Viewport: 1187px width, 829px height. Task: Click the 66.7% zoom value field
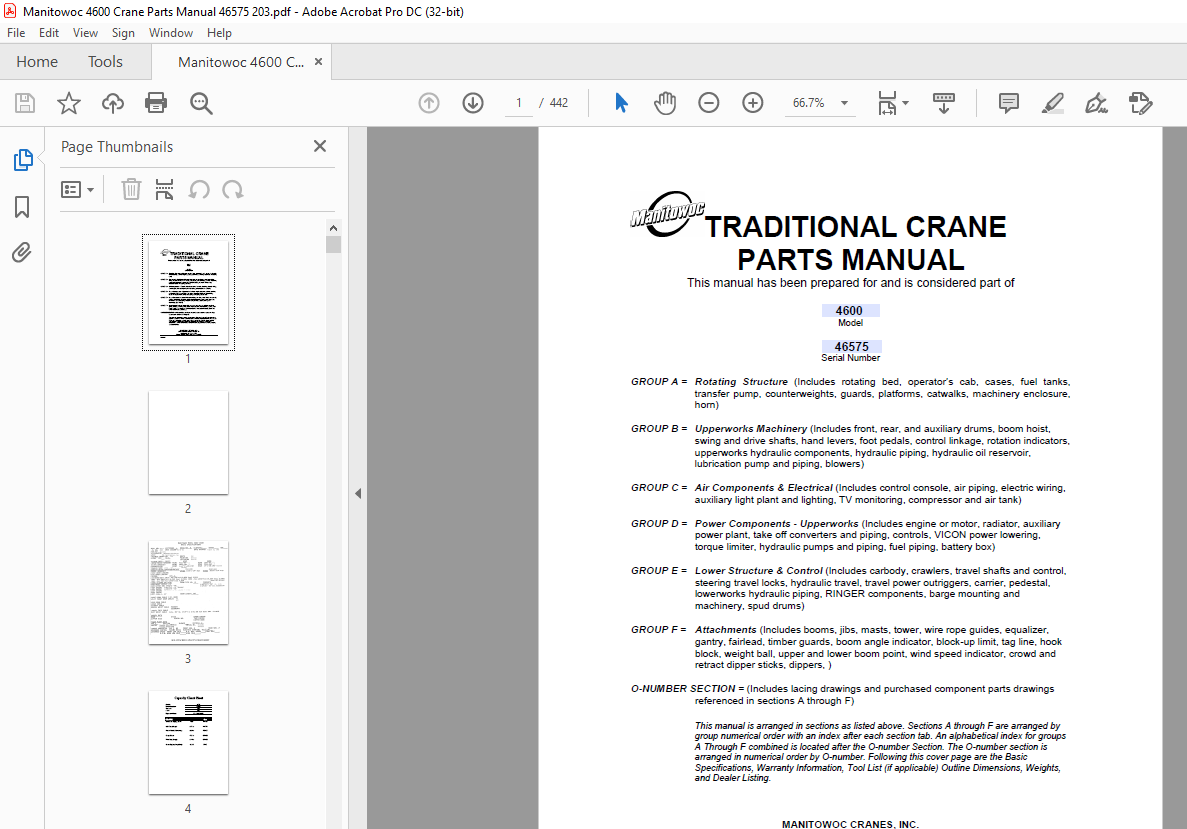[x=808, y=103]
